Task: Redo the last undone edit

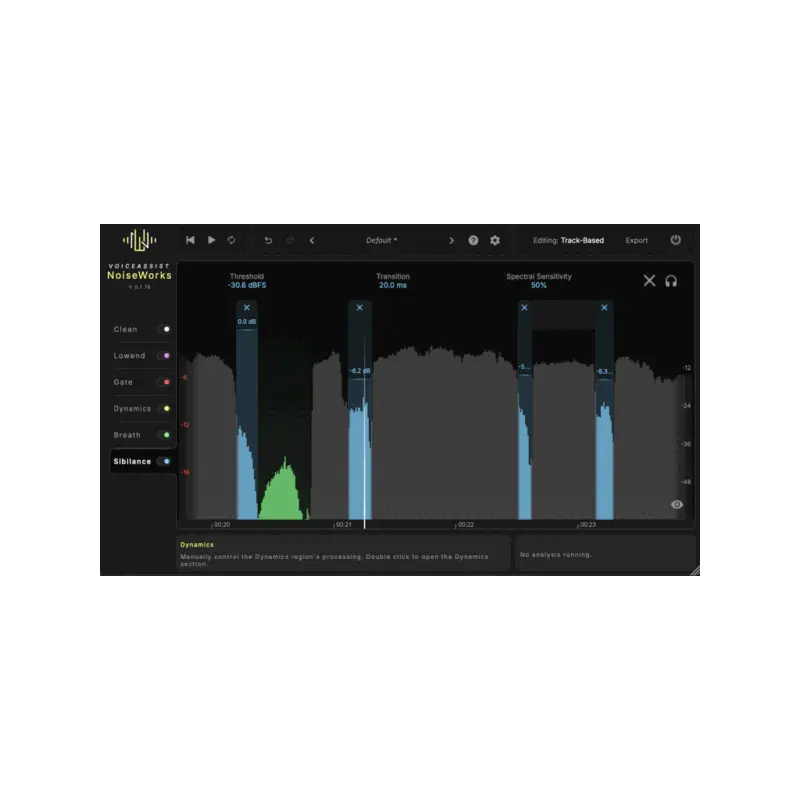Action: pyautogui.click(x=290, y=240)
